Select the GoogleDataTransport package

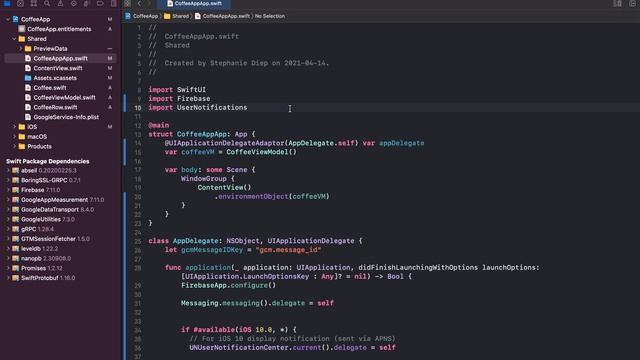[60, 210]
